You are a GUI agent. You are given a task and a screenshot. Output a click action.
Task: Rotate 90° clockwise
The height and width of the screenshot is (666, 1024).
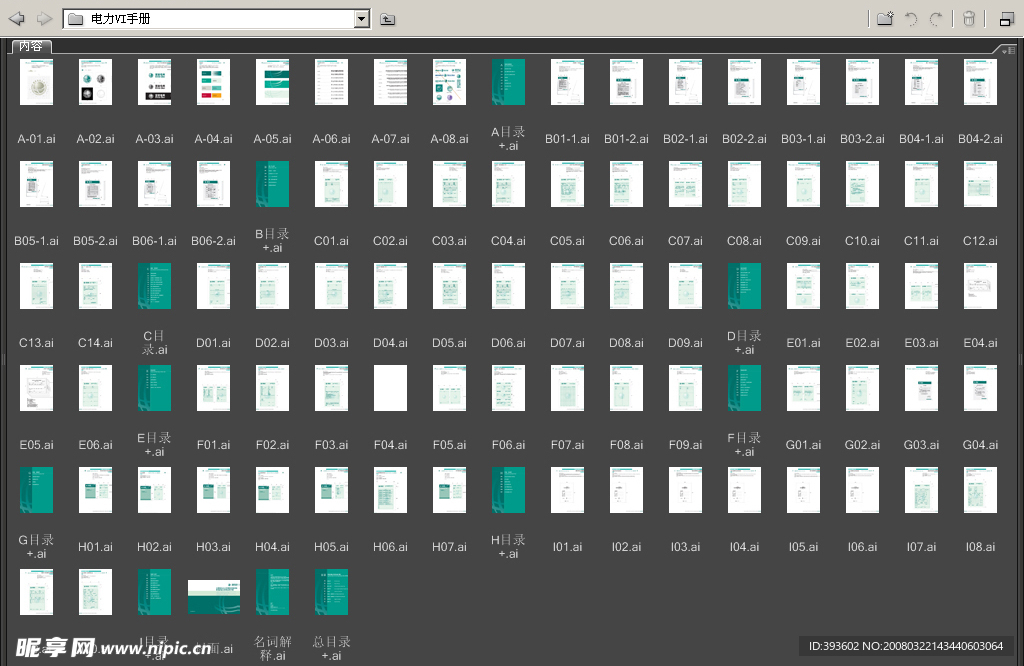click(x=936, y=19)
